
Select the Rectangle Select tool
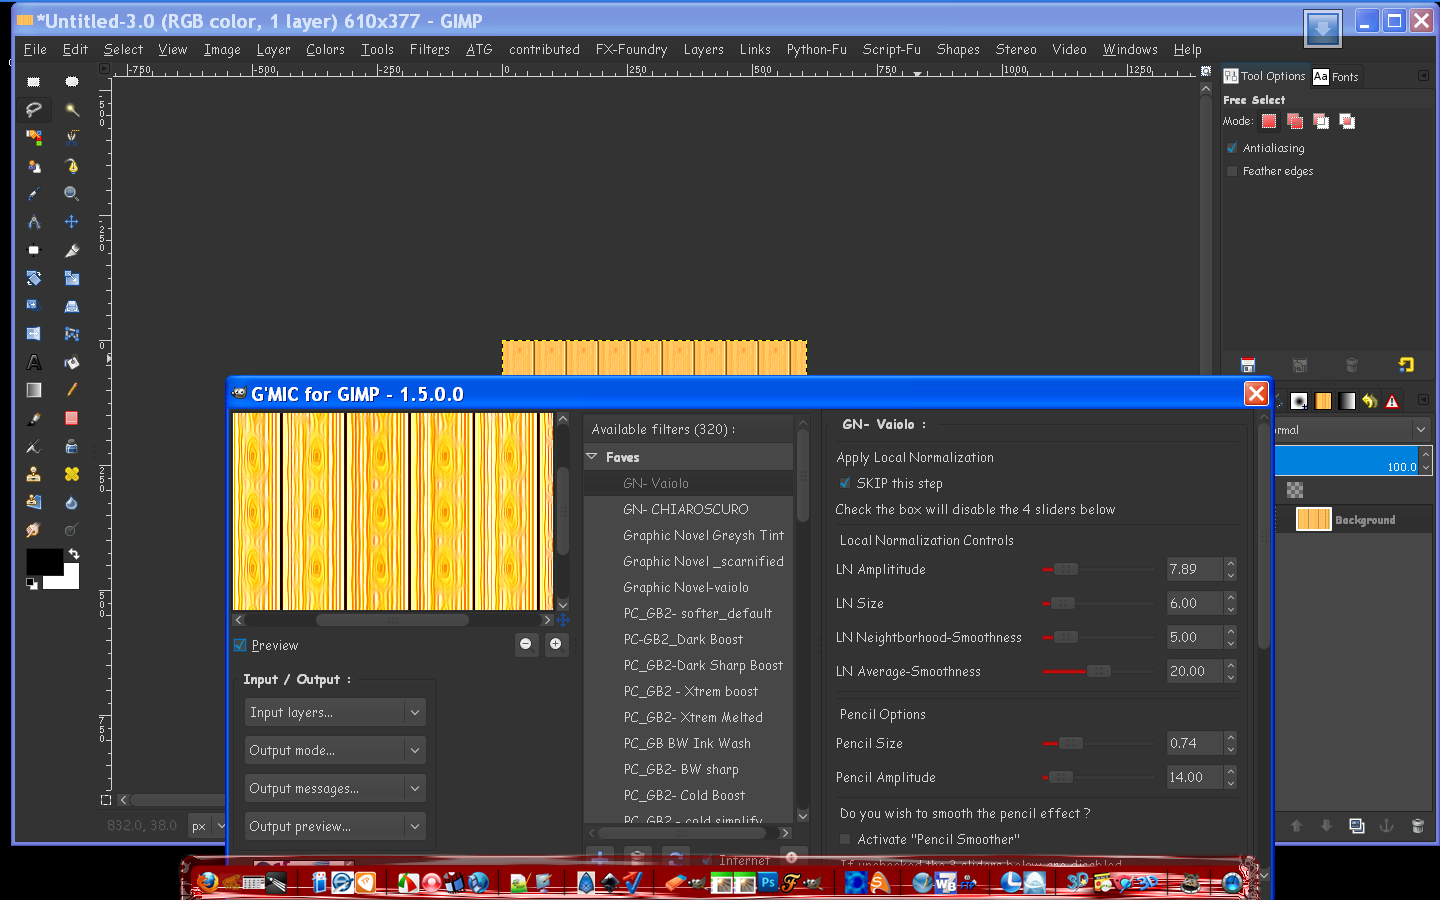33,81
